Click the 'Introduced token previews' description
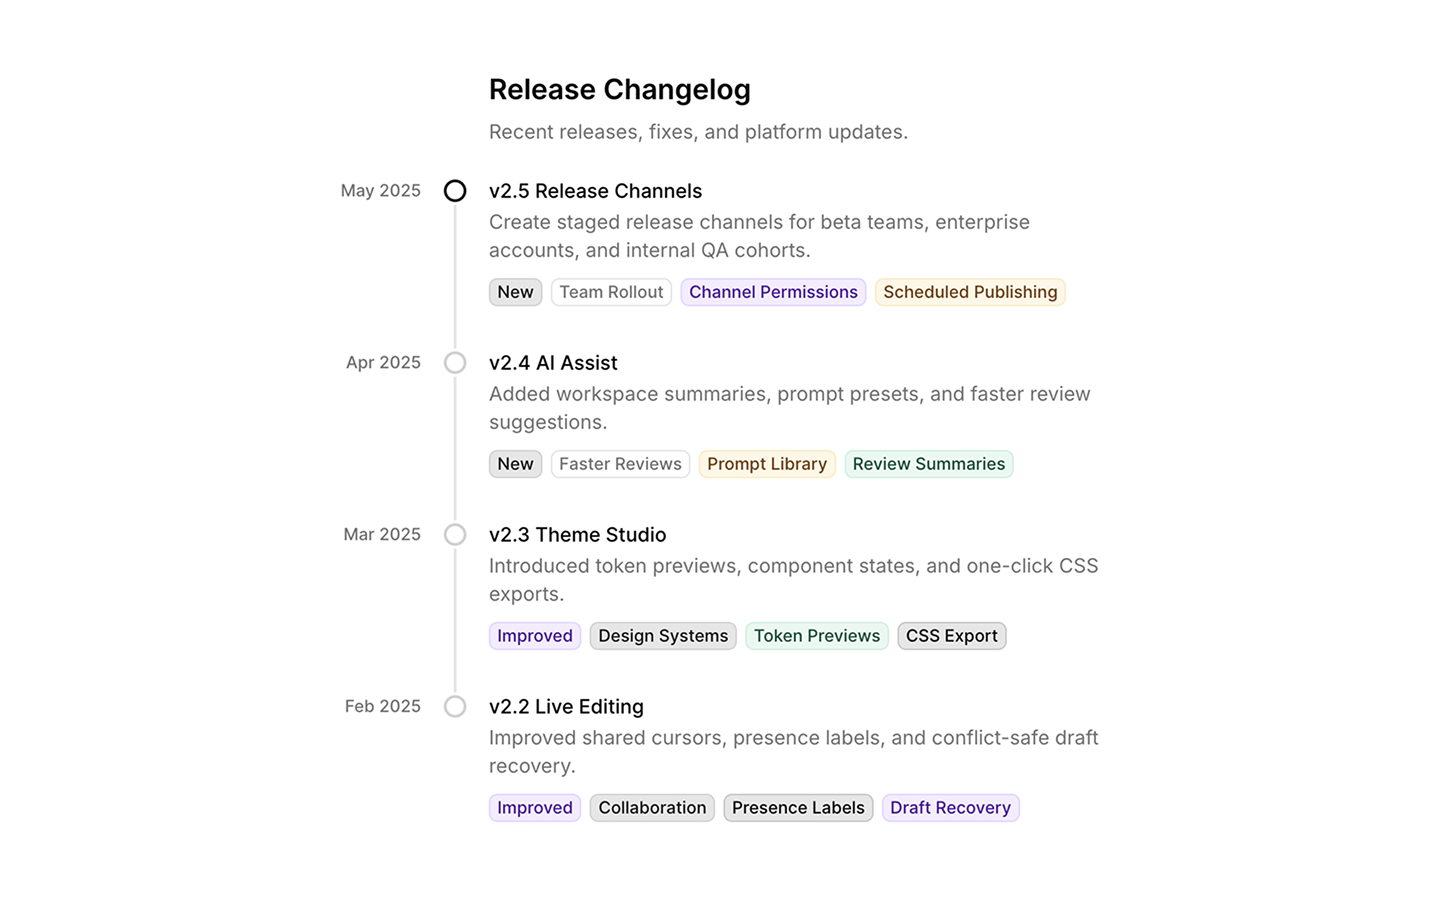Image resolution: width=1440 pixels, height=900 pixels. point(794,580)
